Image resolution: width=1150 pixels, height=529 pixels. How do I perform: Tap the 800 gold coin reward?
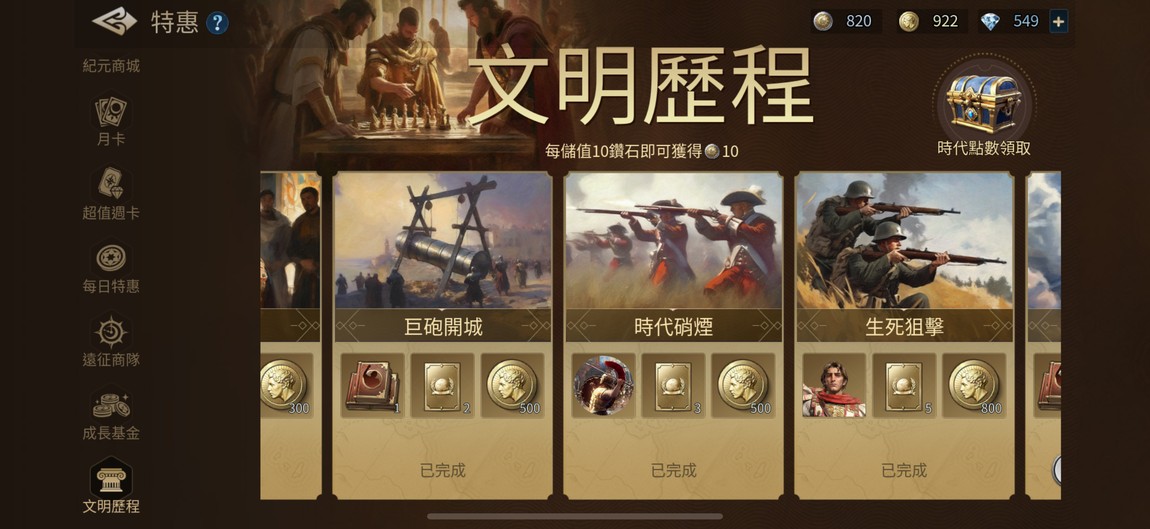(974, 386)
